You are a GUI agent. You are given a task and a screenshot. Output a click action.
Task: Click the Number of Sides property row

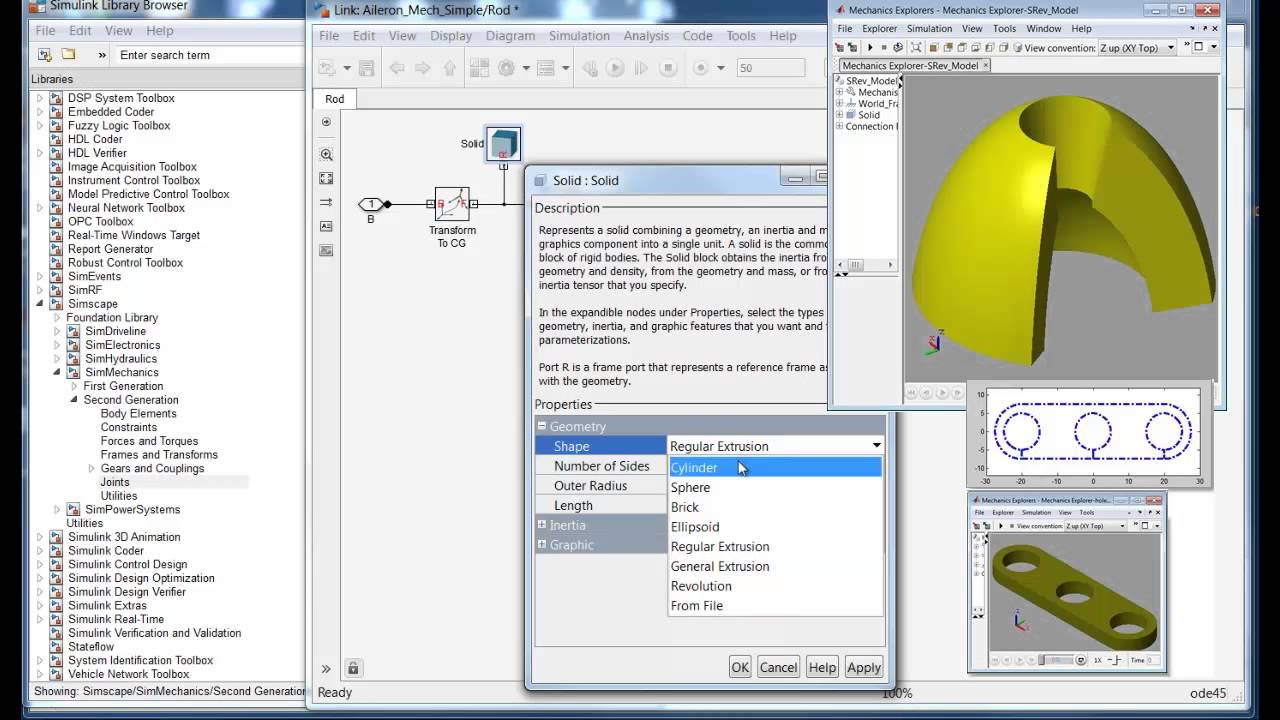click(x=602, y=466)
